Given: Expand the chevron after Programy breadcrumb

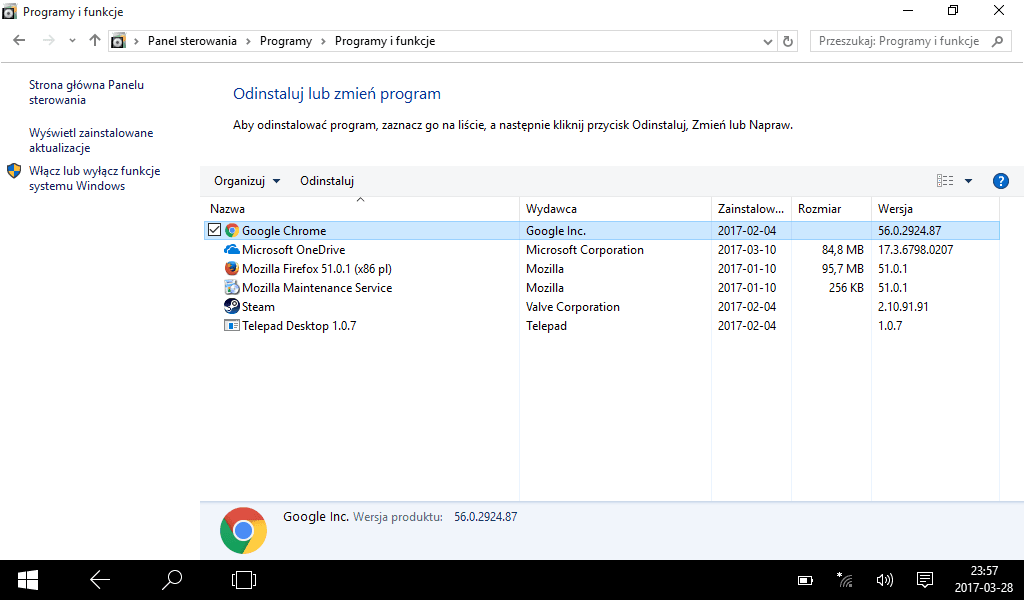Looking at the screenshot, I should [x=323, y=41].
